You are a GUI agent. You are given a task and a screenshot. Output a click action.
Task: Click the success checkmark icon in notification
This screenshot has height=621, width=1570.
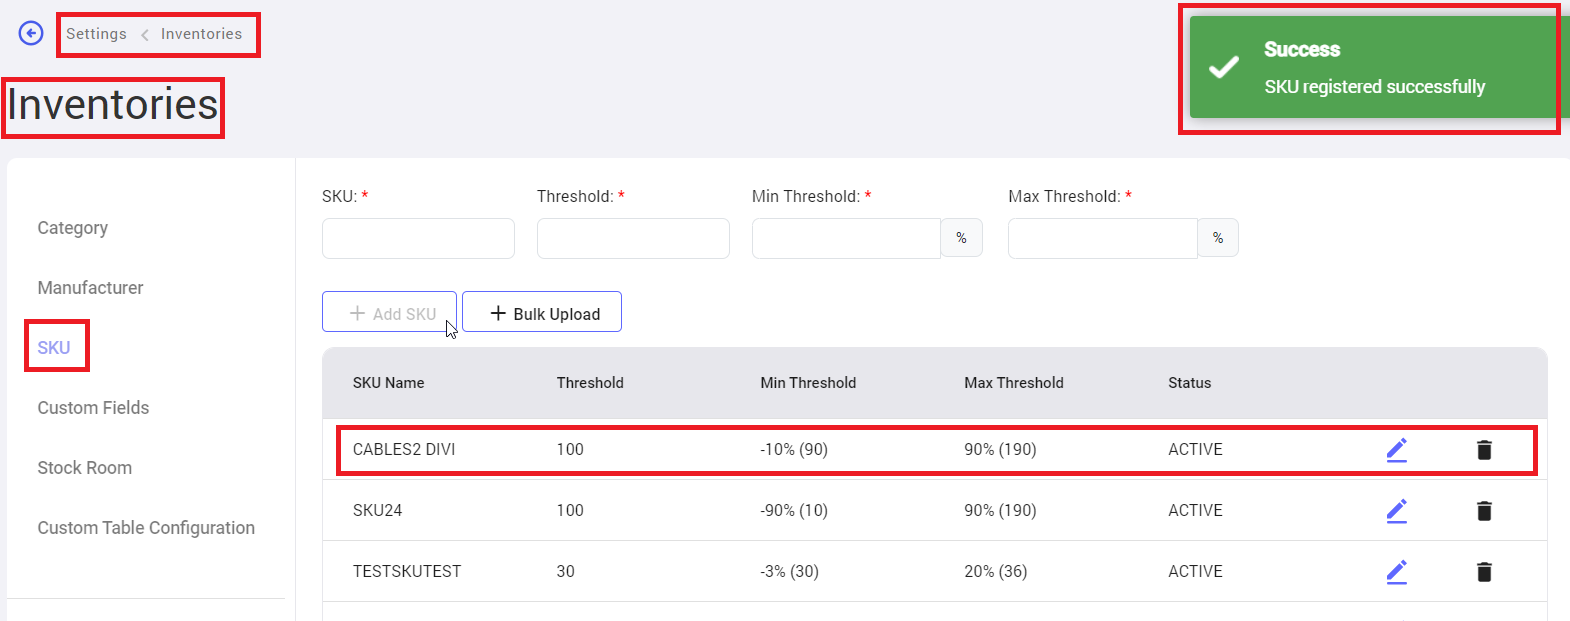1224,68
